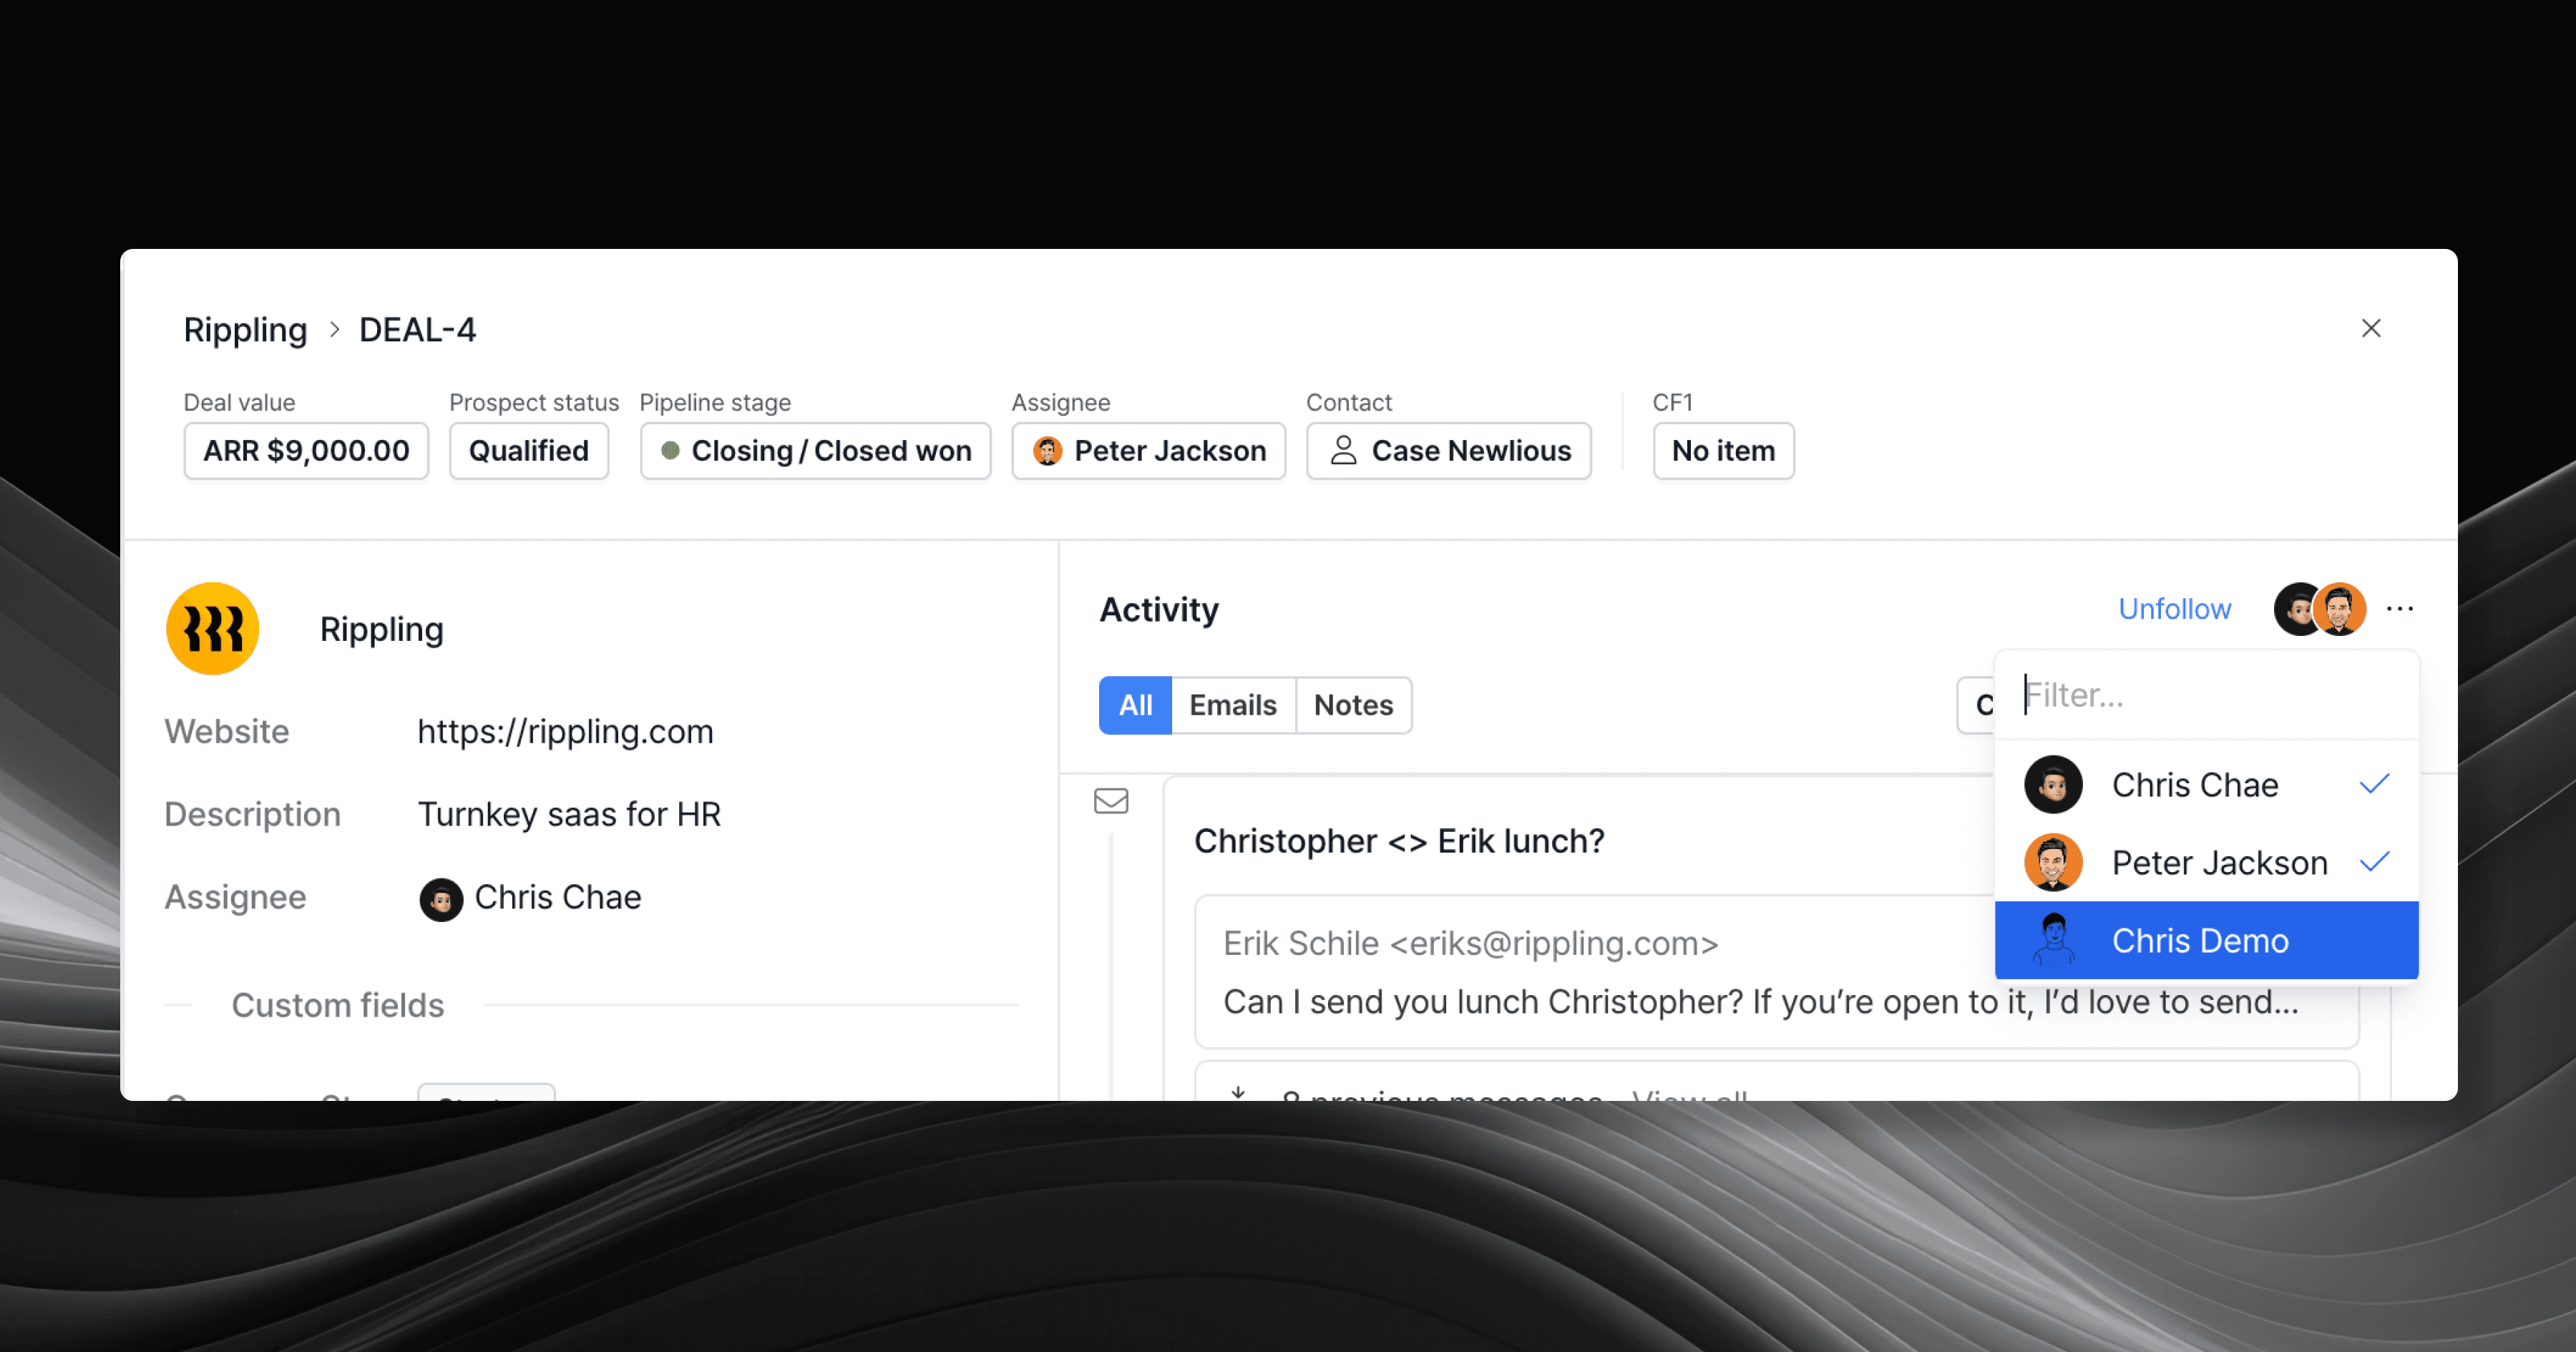This screenshot has width=2576, height=1352.
Task: Open the Assignee Peter Jackson dropdown
Action: (x=1148, y=451)
